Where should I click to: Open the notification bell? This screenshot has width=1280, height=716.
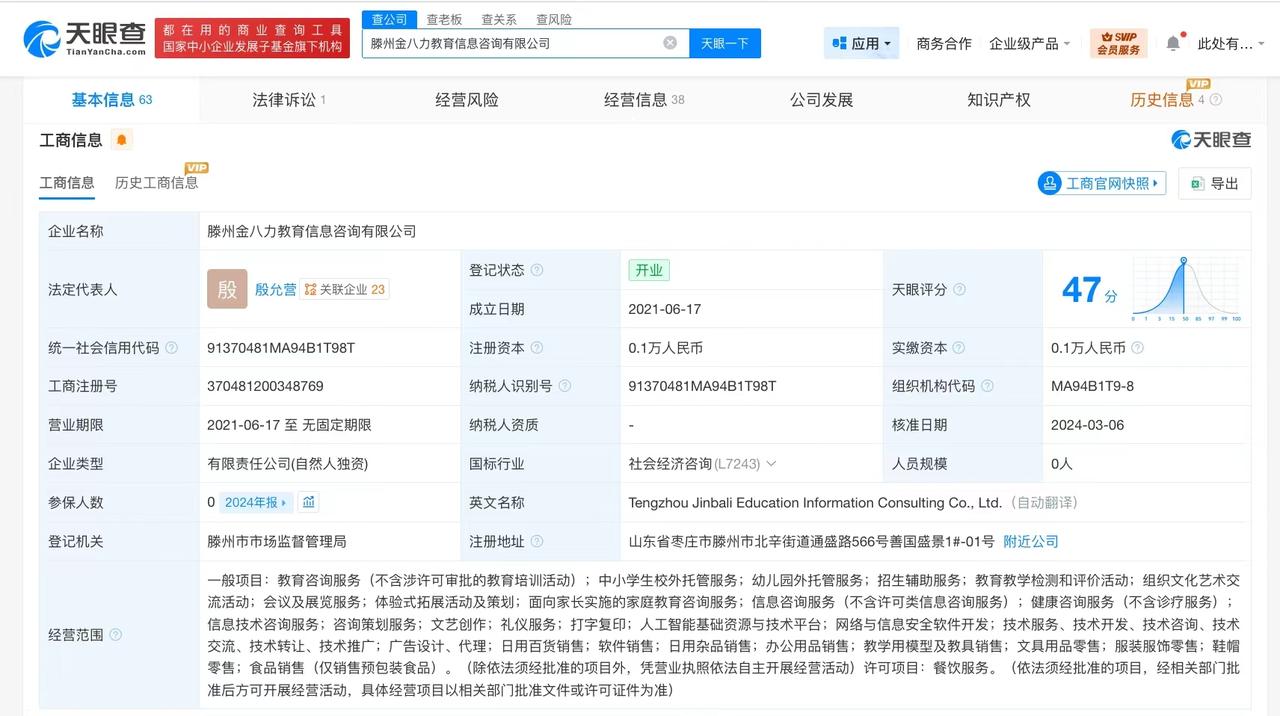1173,43
